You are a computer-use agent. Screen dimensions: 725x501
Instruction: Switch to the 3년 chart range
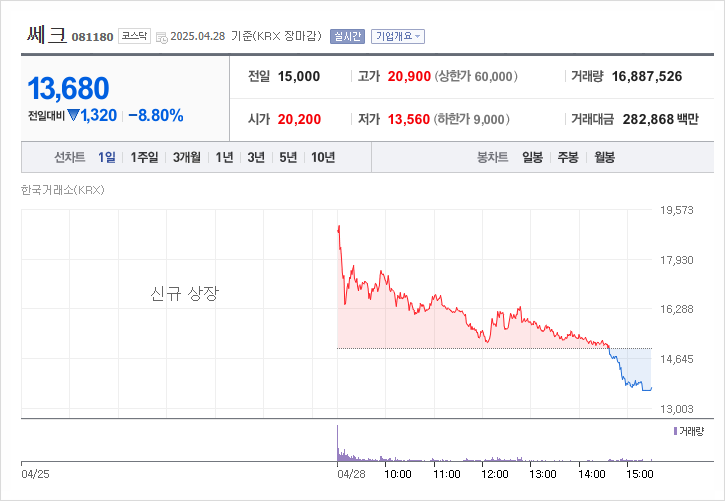coord(256,157)
